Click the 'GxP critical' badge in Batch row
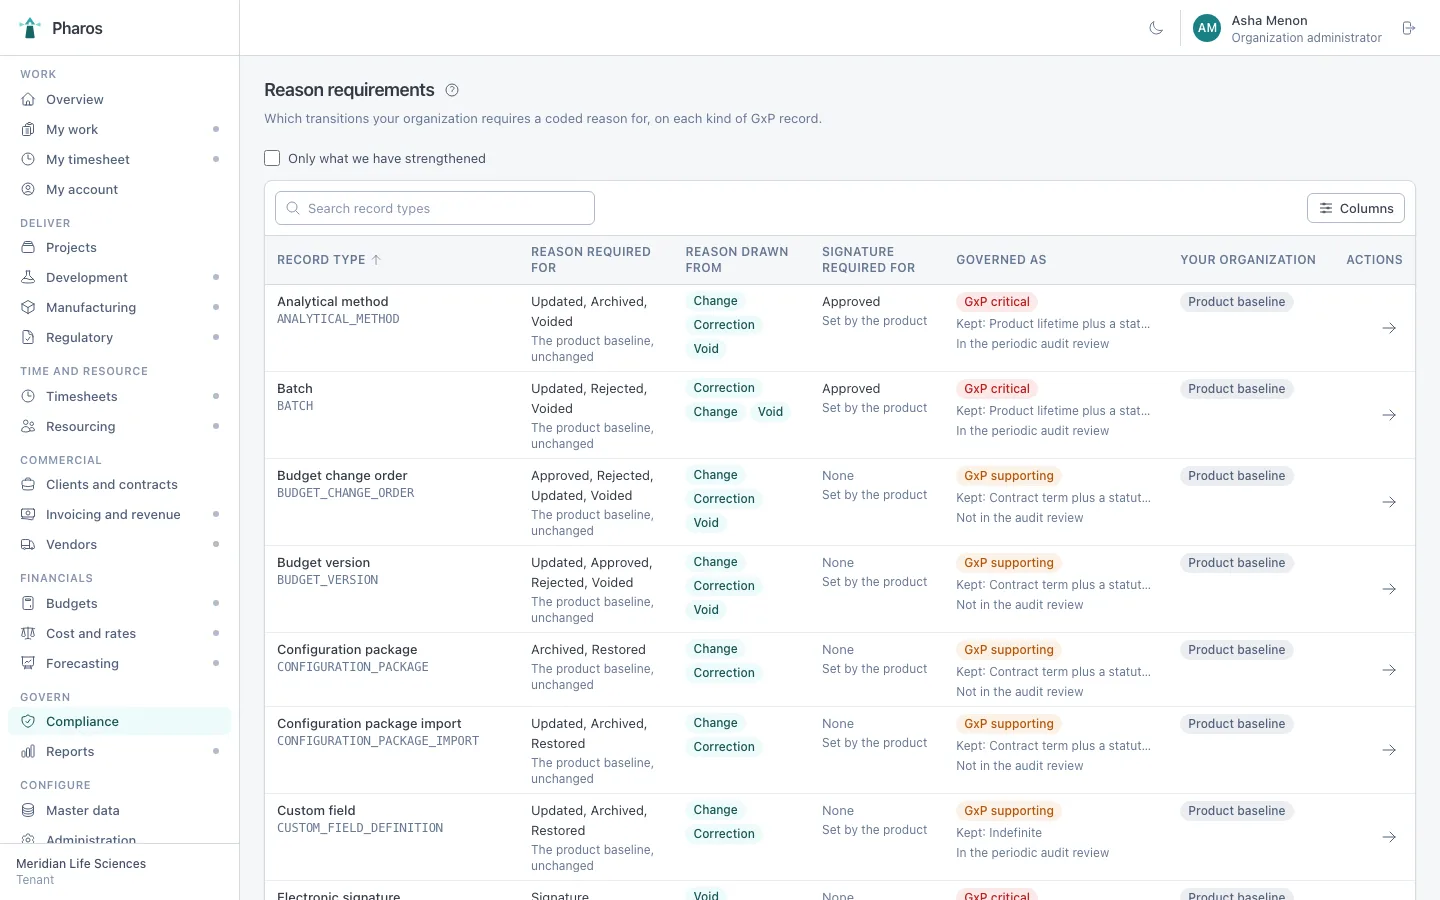 [996, 389]
